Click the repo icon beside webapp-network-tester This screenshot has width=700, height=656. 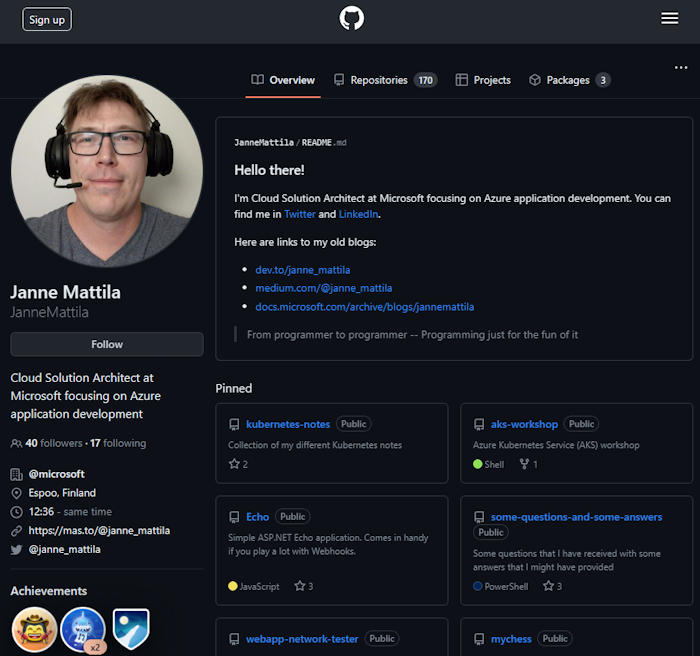click(x=234, y=639)
